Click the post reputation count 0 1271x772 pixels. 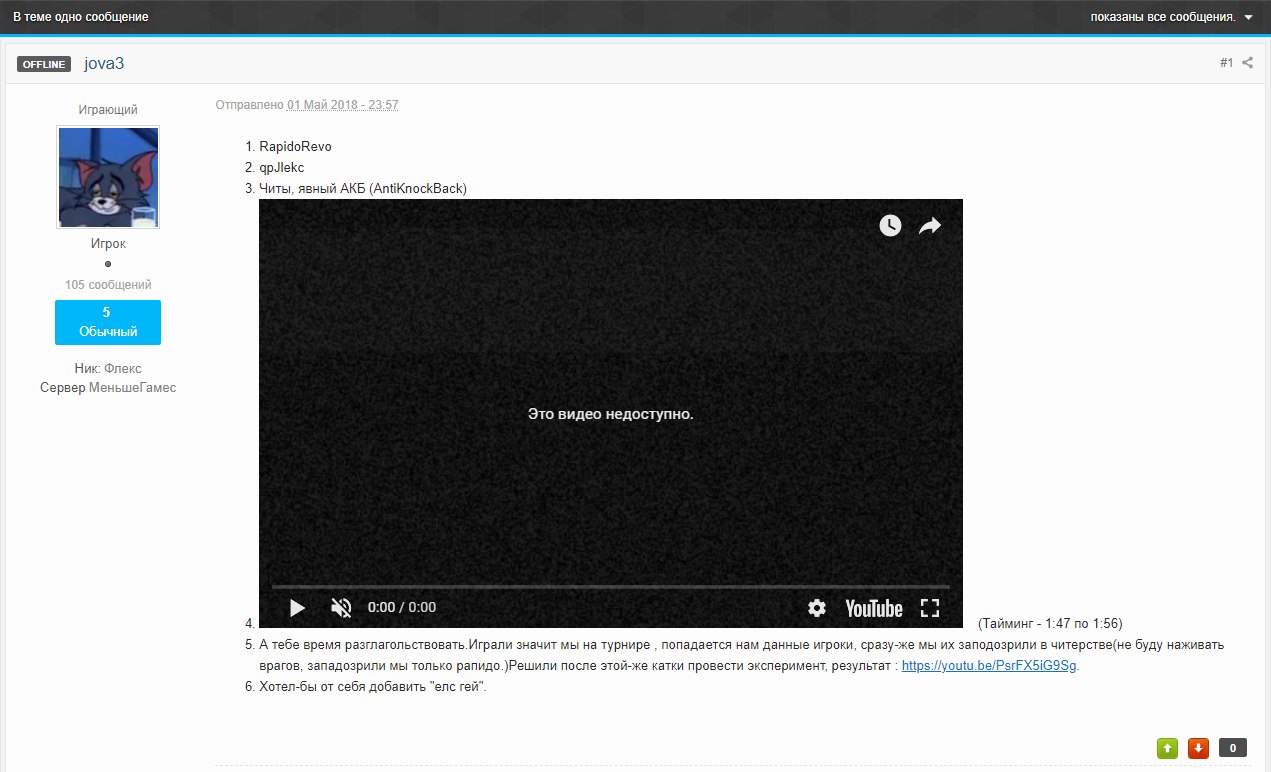coord(1233,748)
